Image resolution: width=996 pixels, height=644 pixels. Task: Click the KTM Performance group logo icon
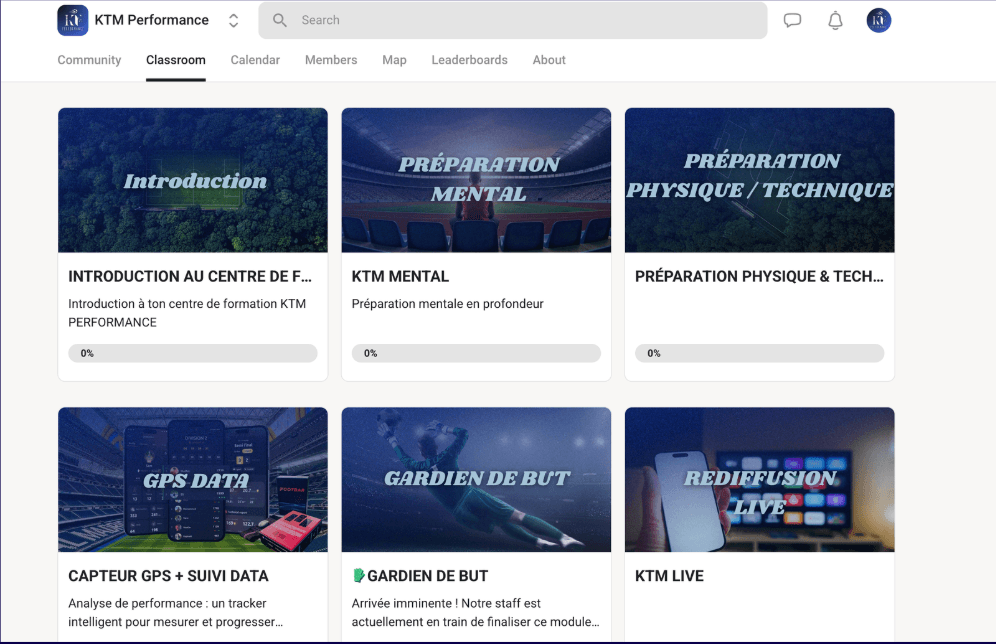tap(73, 20)
